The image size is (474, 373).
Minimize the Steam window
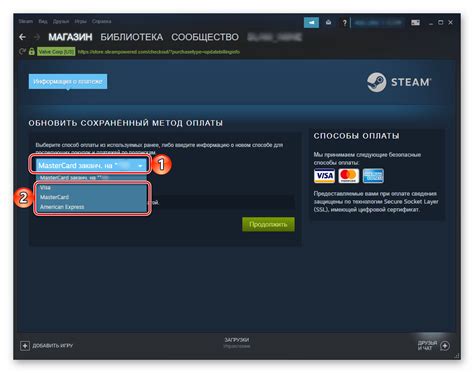[x=431, y=23]
